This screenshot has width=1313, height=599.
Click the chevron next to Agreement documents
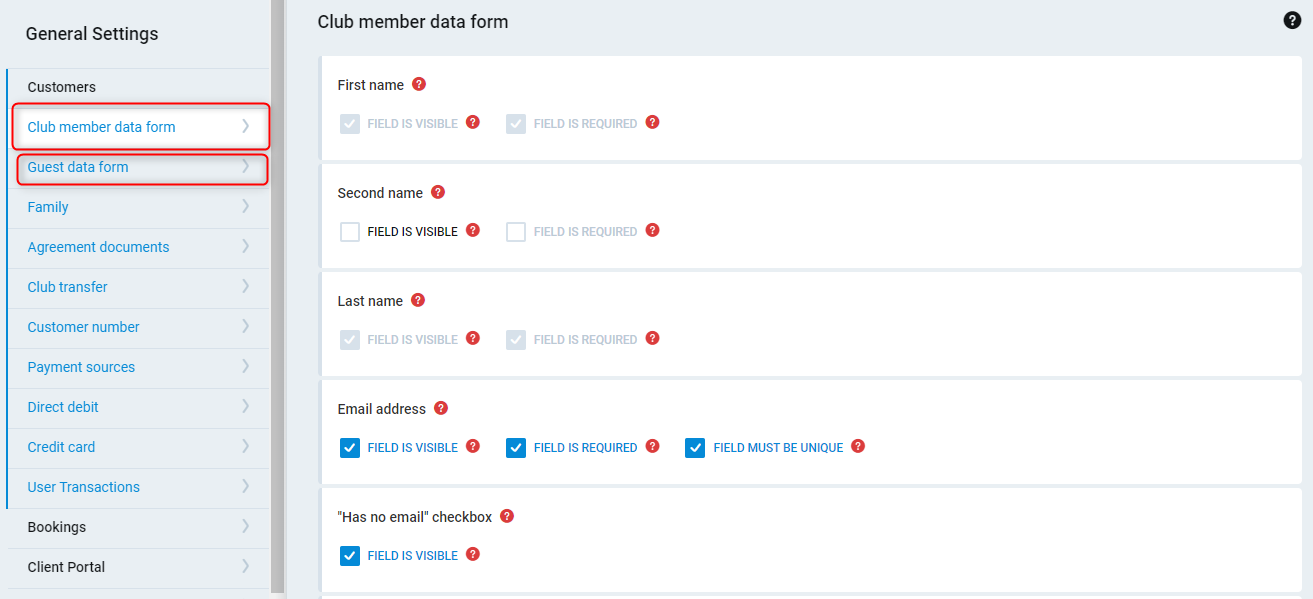[245, 246]
